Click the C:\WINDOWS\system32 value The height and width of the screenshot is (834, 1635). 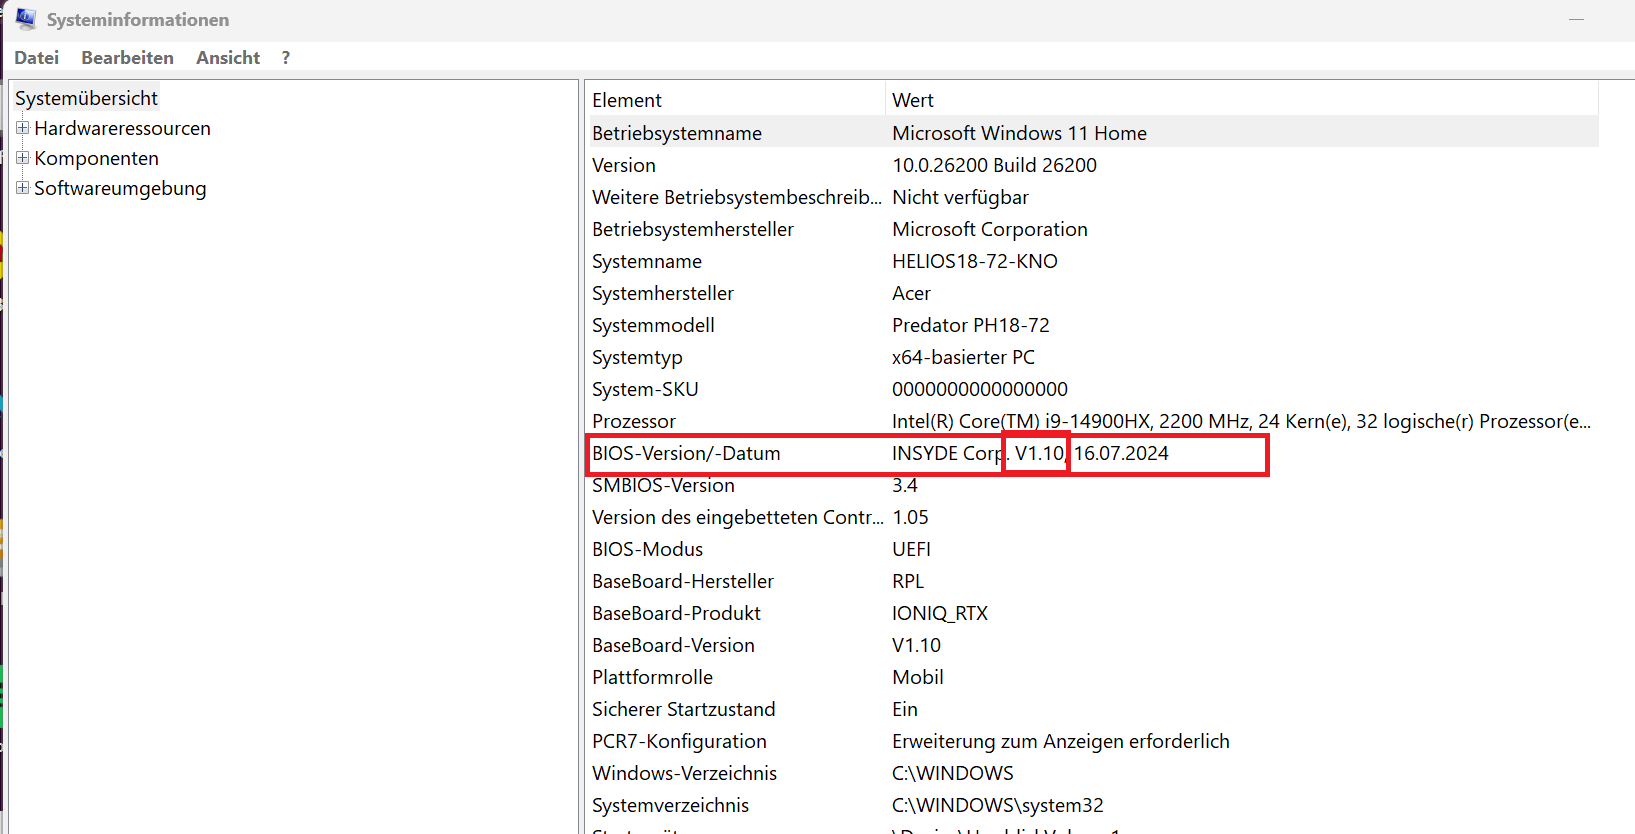(998, 805)
